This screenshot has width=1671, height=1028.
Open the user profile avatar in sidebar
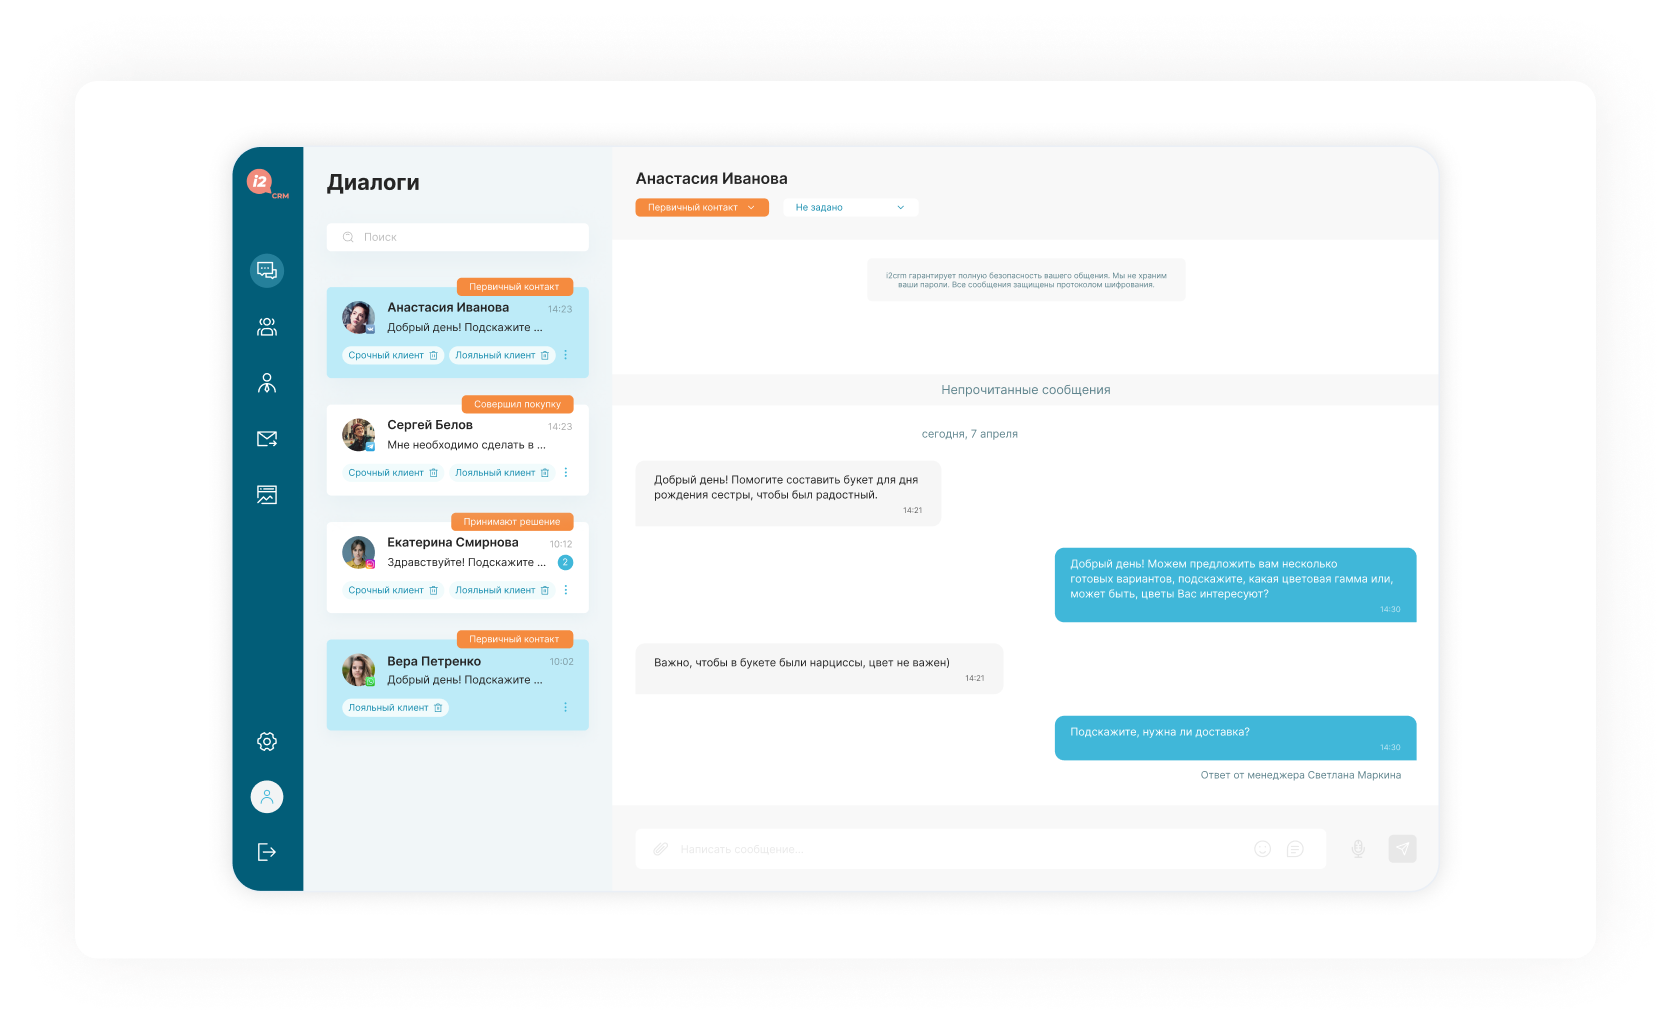pyautogui.click(x=267, y=797)
